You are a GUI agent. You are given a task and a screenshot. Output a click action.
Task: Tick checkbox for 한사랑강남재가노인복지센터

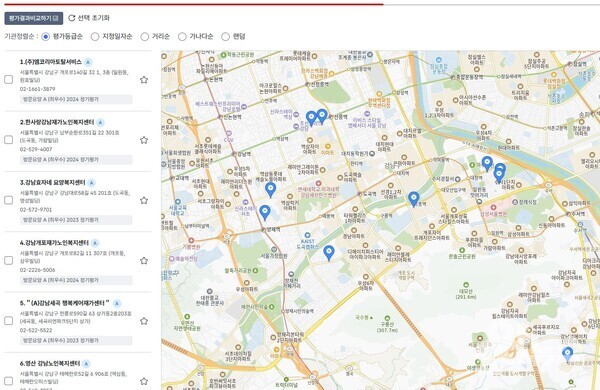(x=8, y=140)
